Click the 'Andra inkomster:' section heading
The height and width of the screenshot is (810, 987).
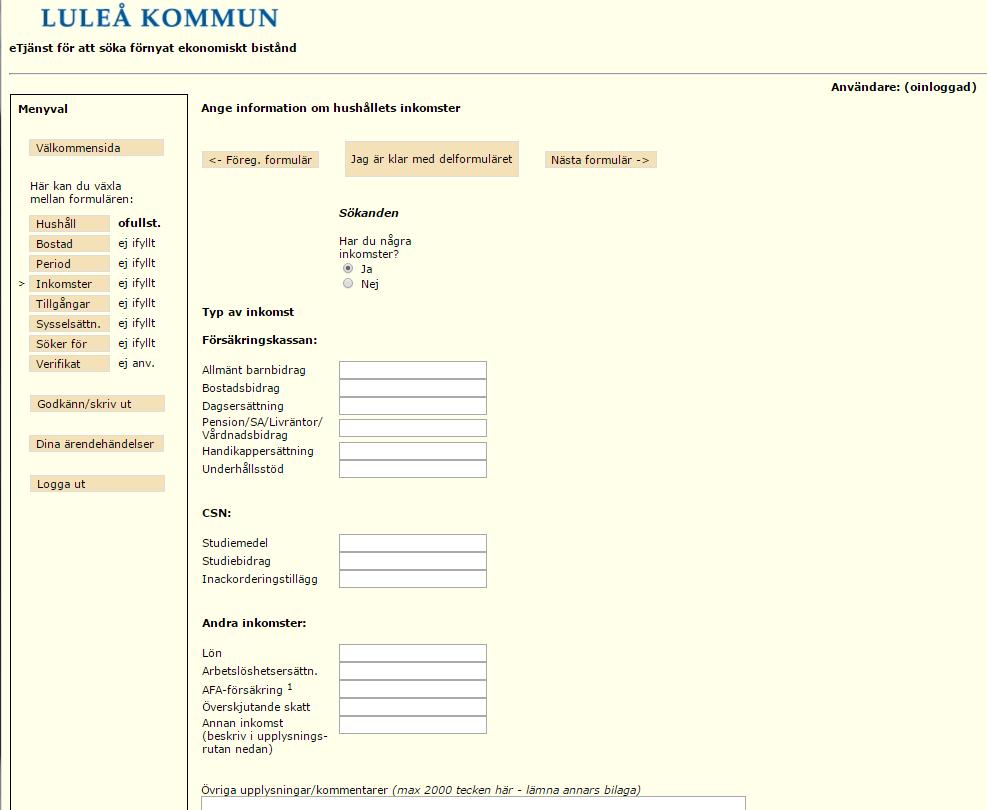point(254,623)
